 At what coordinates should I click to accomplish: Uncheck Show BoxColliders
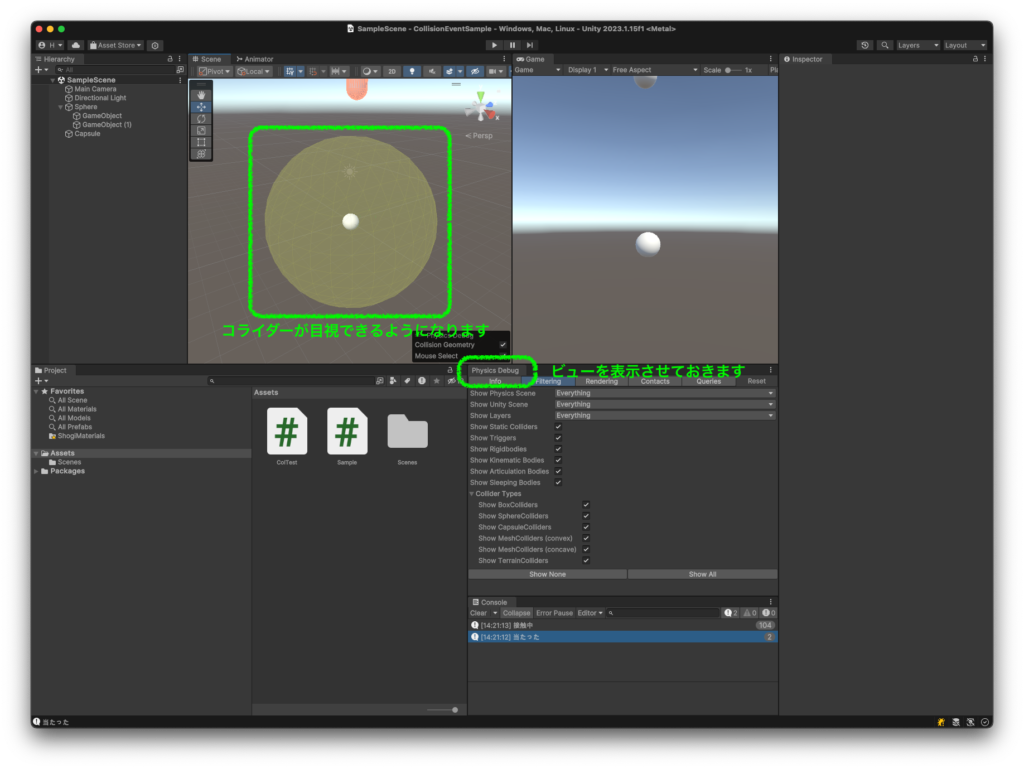click(586, 505)
